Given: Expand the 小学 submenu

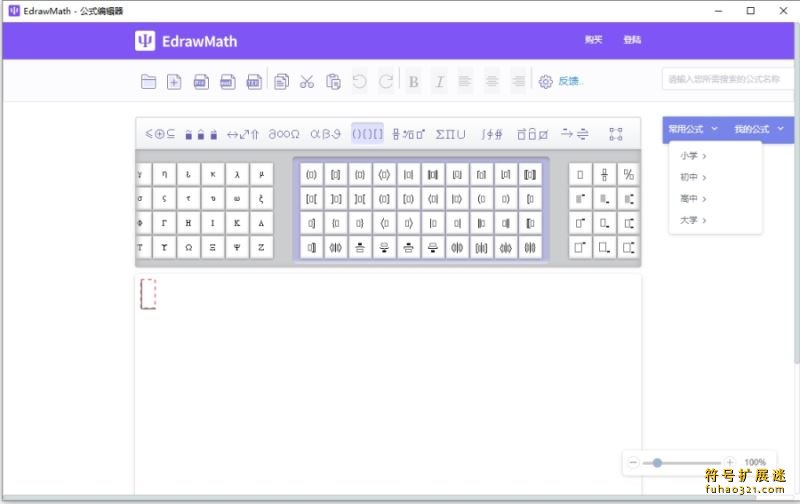Looking at the screenshot, I should [x=693, y=156].
